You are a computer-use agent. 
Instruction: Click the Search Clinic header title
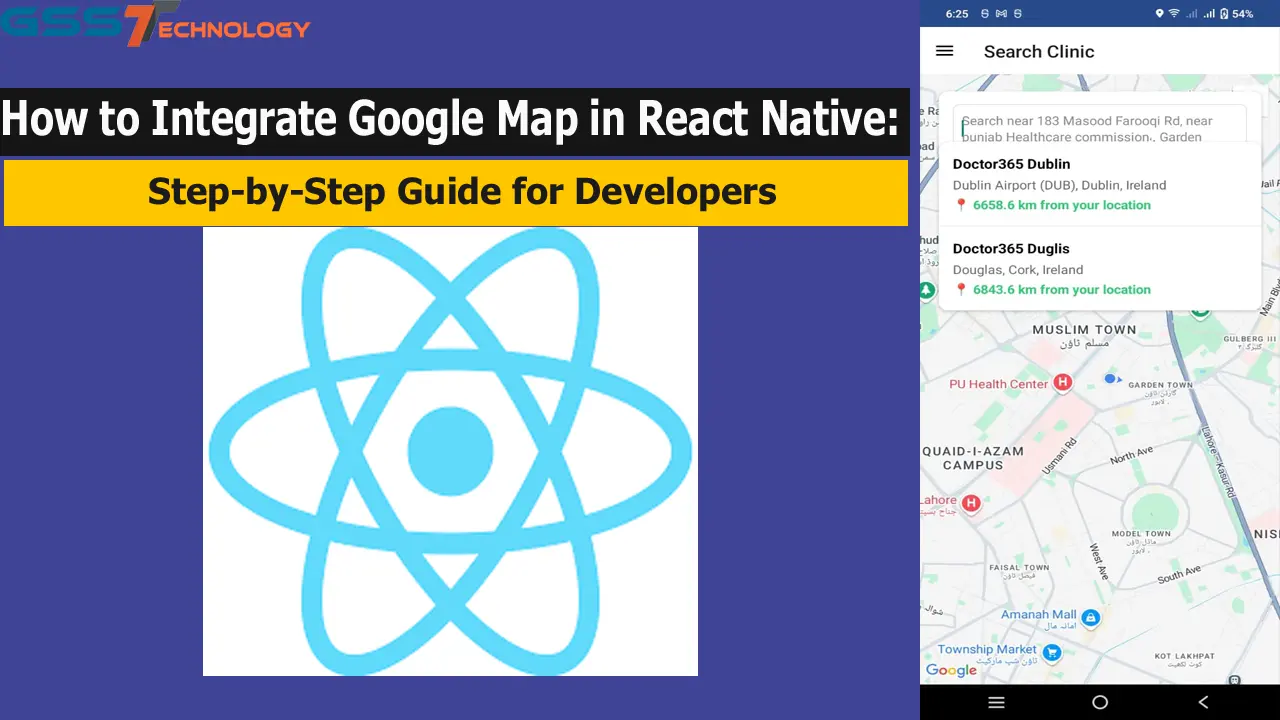(x=1039, y=51)
